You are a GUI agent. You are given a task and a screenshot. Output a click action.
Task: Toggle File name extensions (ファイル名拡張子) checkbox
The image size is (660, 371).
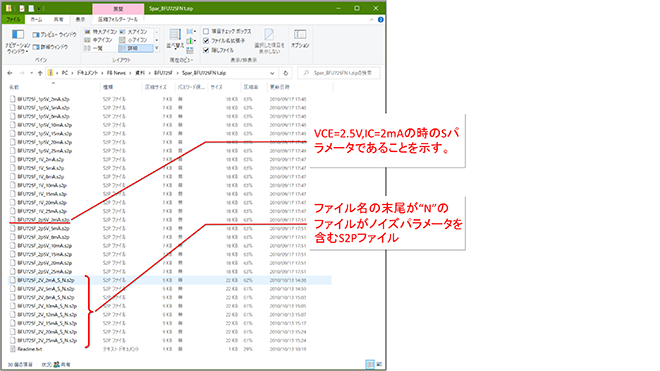click(224, 40)
